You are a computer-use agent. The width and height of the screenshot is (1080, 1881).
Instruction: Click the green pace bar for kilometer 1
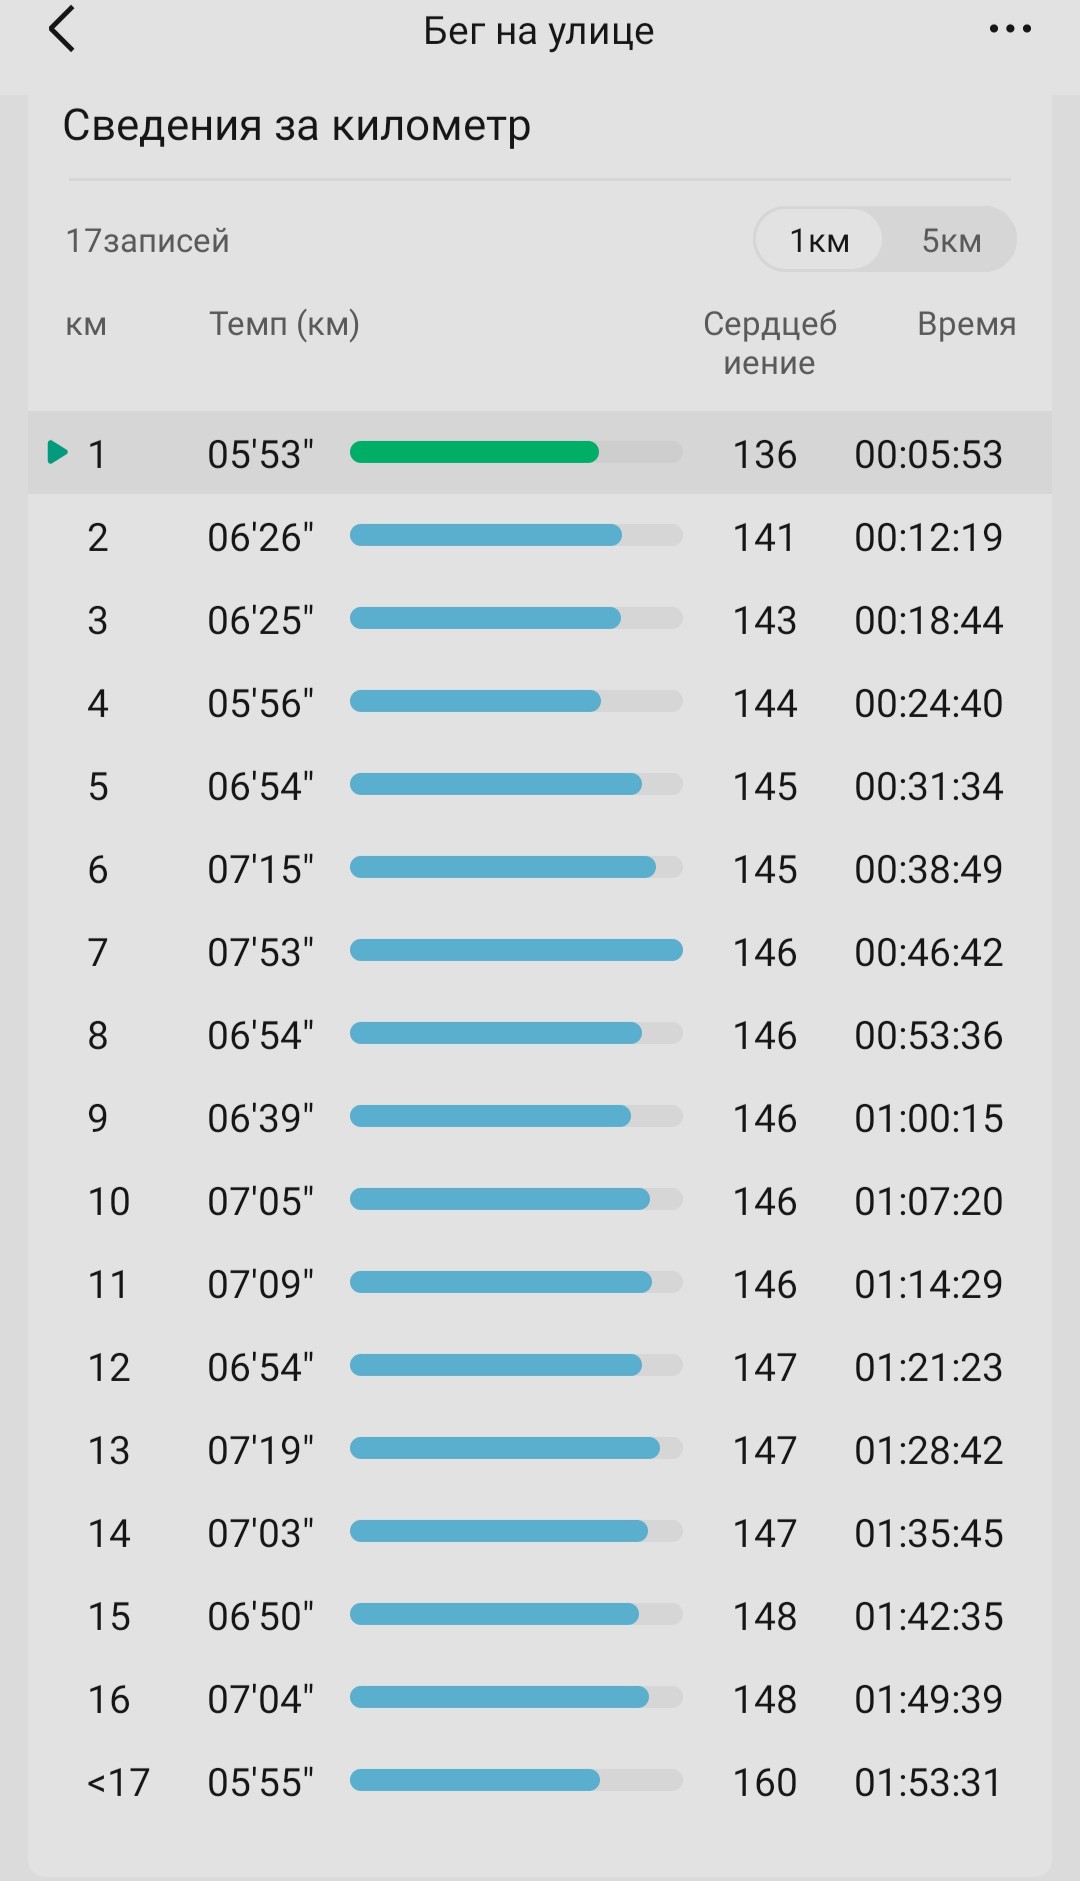[x=474, y=452]
